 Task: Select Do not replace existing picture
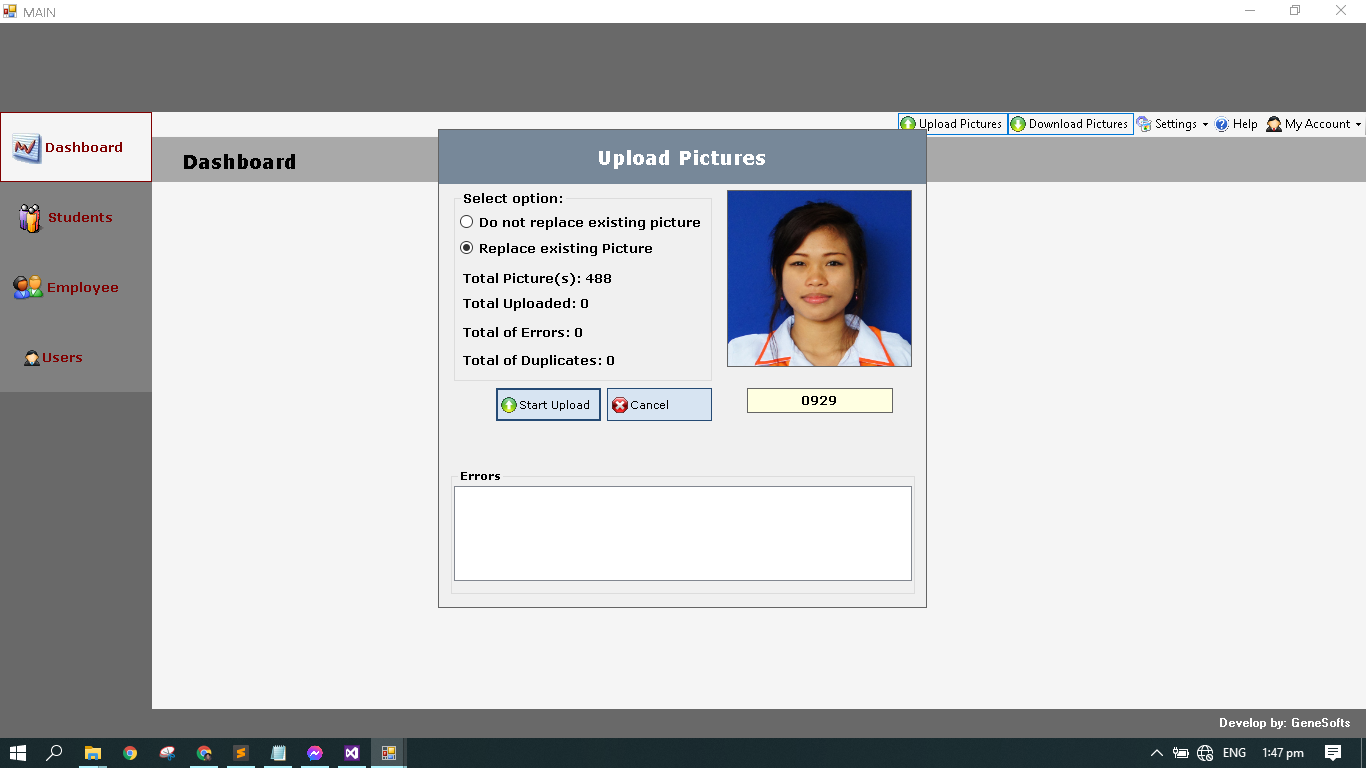click(x=467, y=222)
